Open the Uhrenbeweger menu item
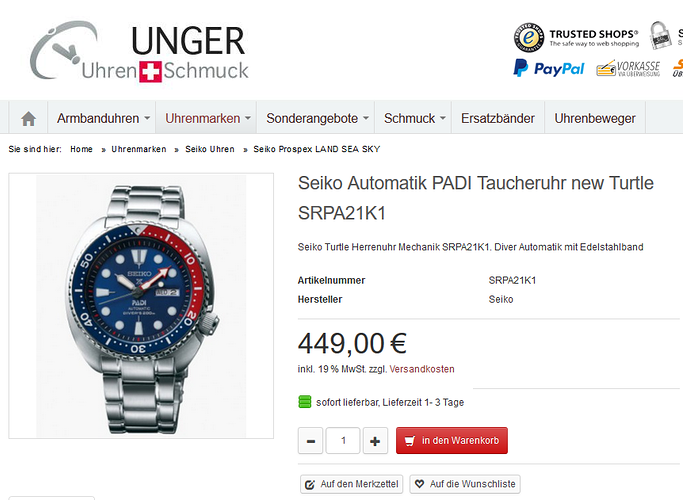683x500 pixels. coord(595,118)
